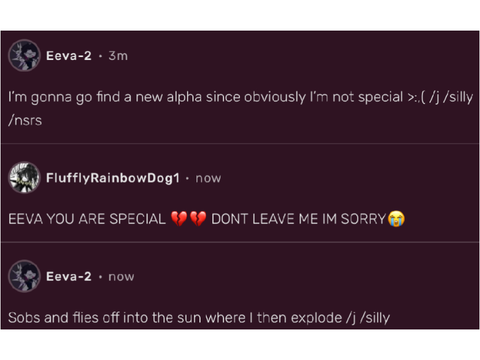Click the loudly crying face emoji
This screenshot has height=360, width=480.
(x=396, y=219)
